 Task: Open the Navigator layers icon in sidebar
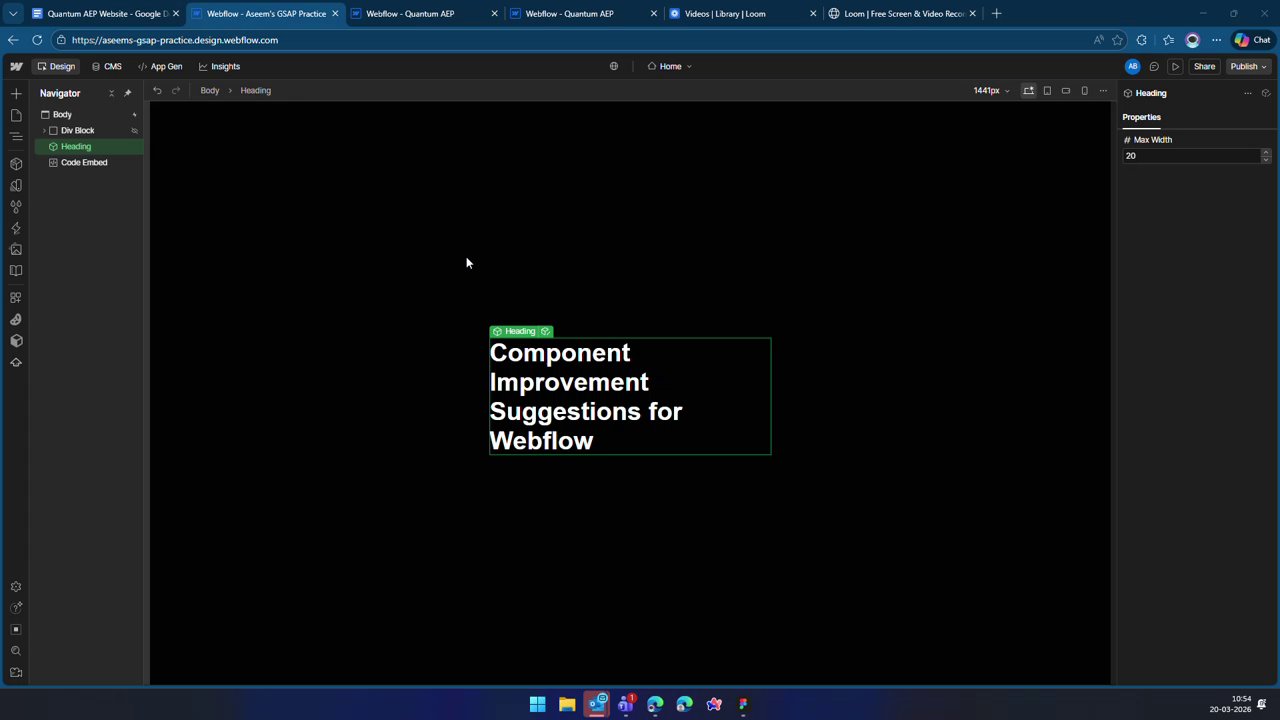(15, 136)
